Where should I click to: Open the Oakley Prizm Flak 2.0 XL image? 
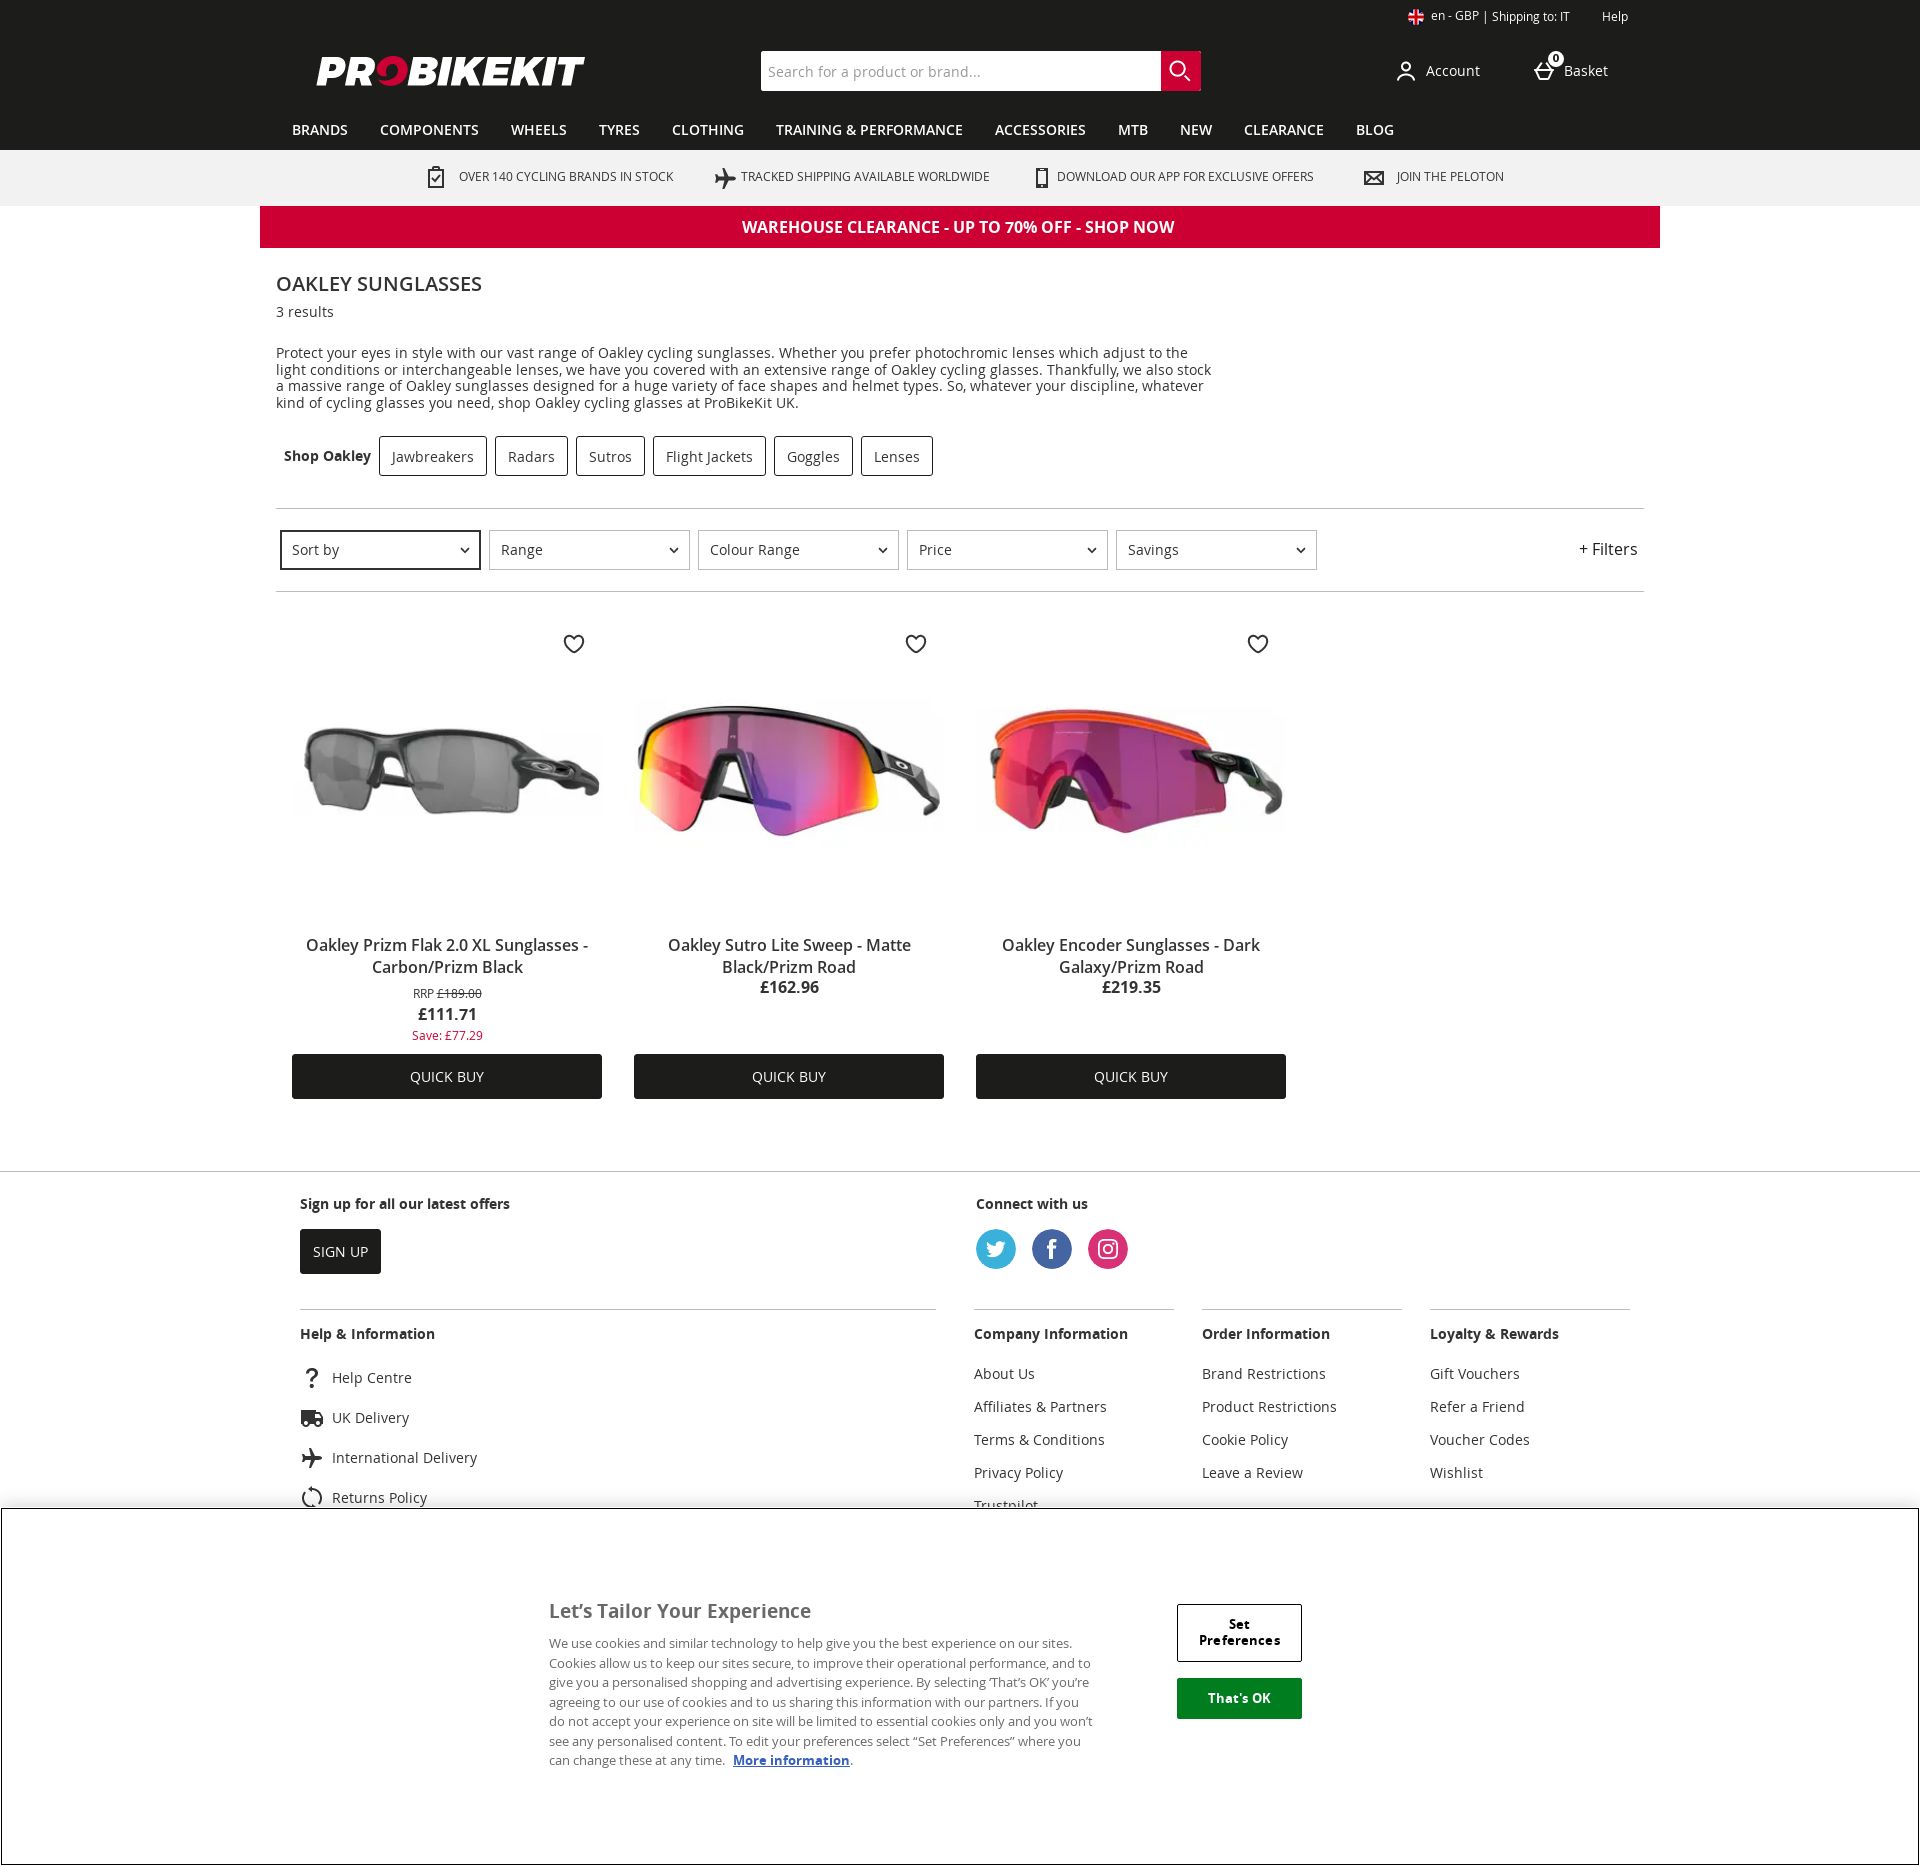pos(447,772)
